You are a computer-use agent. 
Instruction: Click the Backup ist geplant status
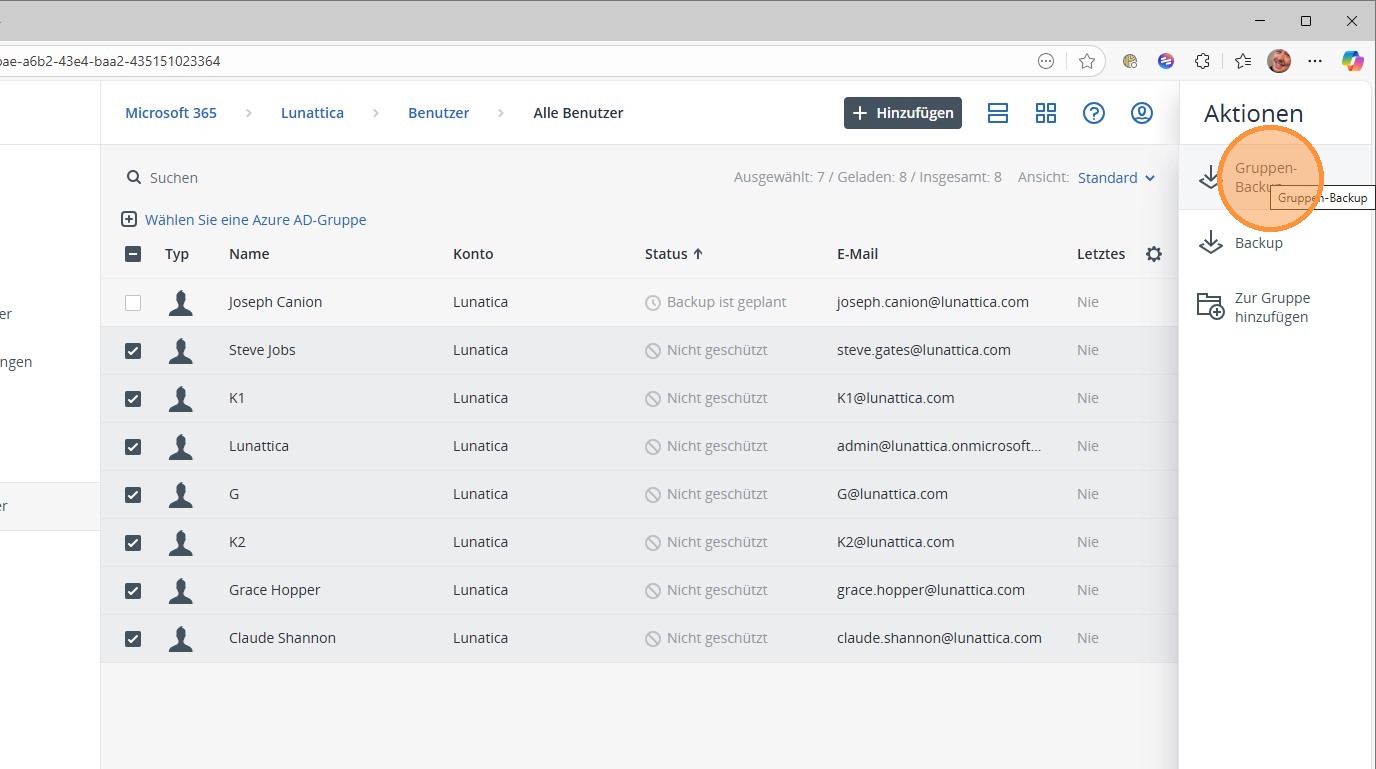coord(716,302)
